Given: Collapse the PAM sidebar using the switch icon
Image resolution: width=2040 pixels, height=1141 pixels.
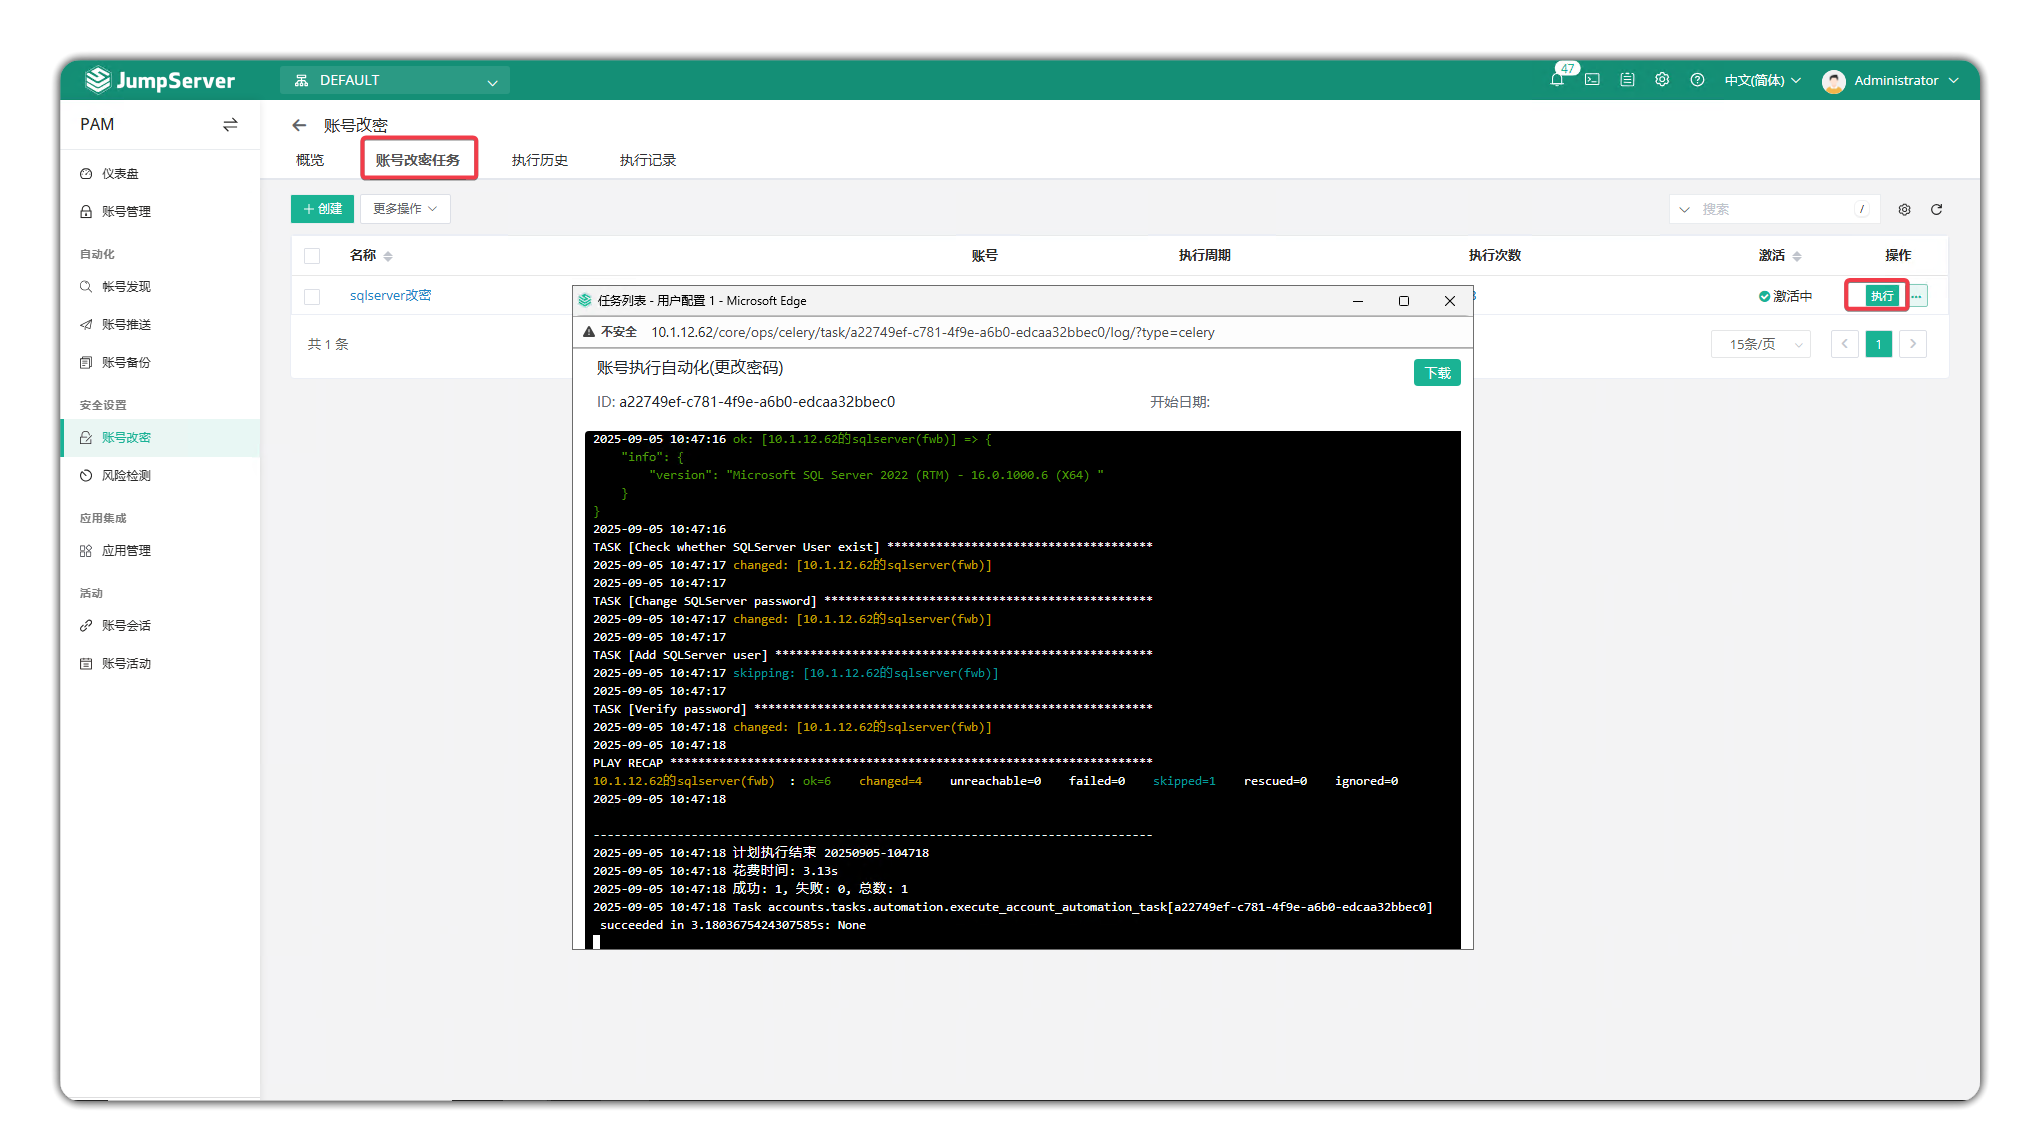Looking at the screenshot, I should (230, 125).
